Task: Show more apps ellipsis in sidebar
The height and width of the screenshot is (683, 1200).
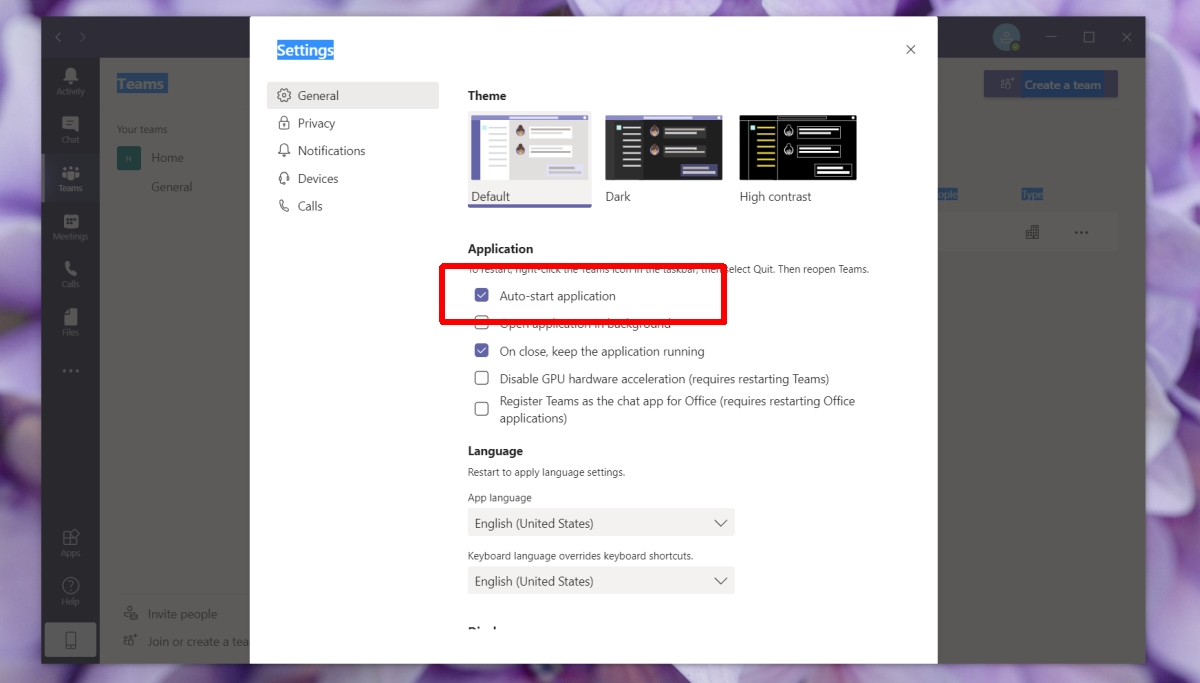Action: (70, 371)
